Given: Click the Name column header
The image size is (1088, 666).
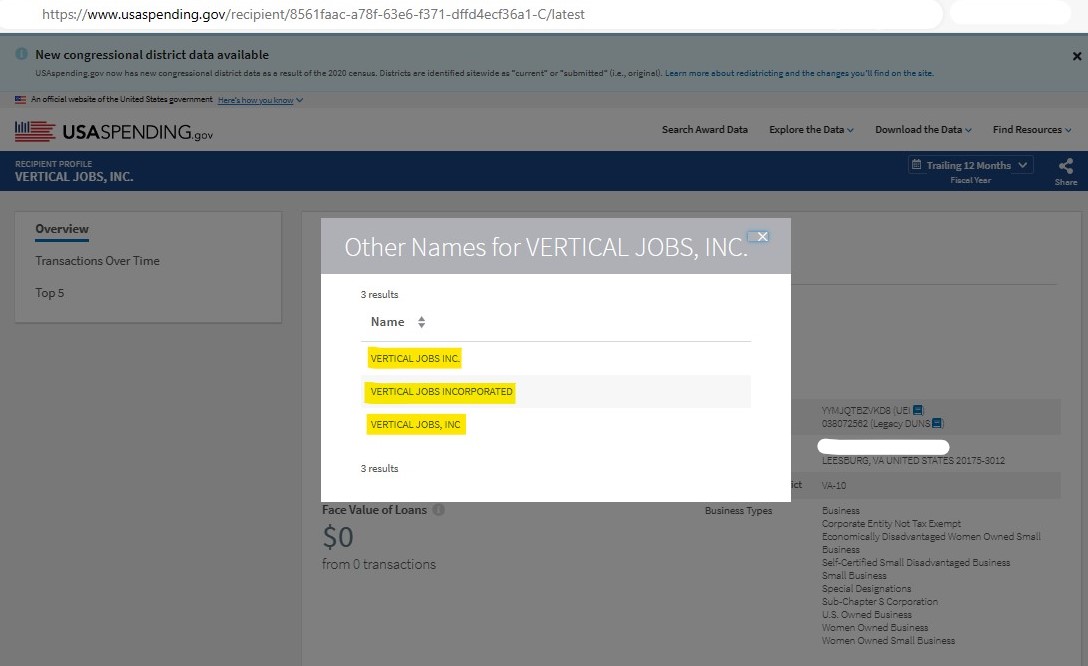Looking at the screenshot, I should click(387, 322).
